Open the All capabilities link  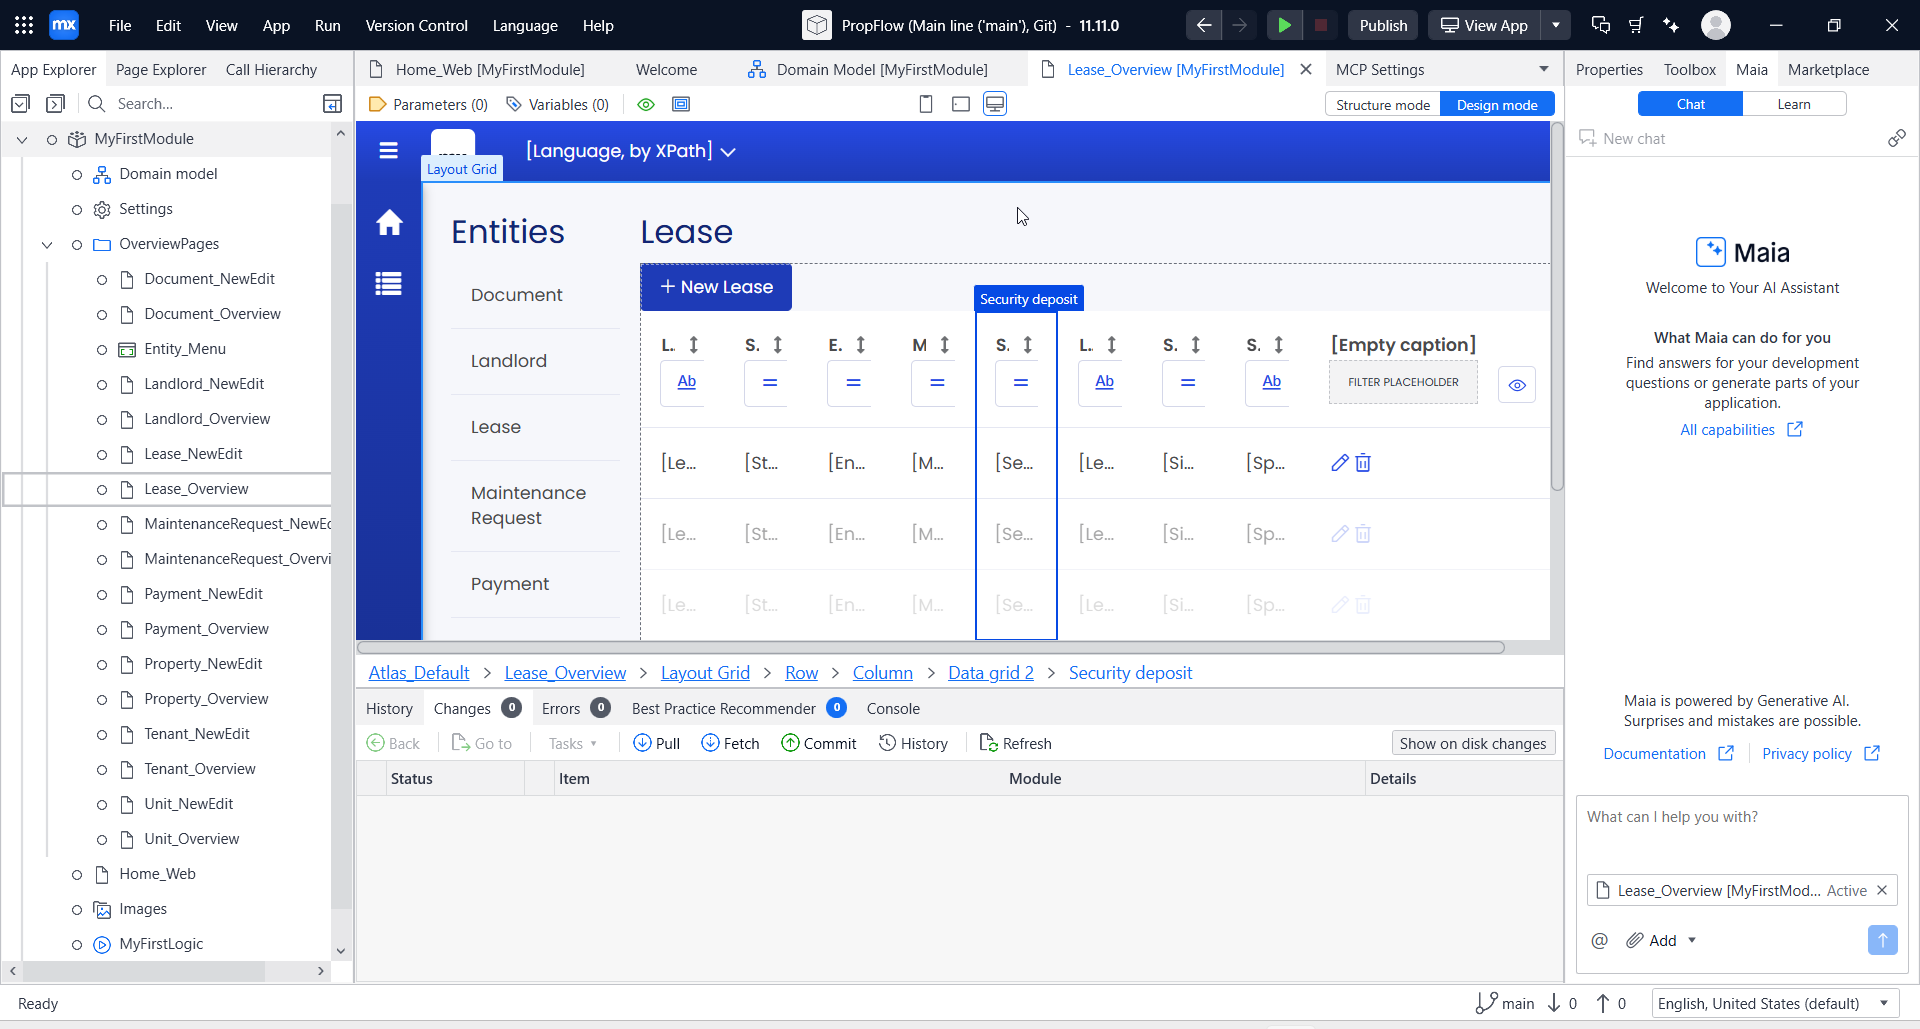pyautogui.click(x=1741, y=429)
